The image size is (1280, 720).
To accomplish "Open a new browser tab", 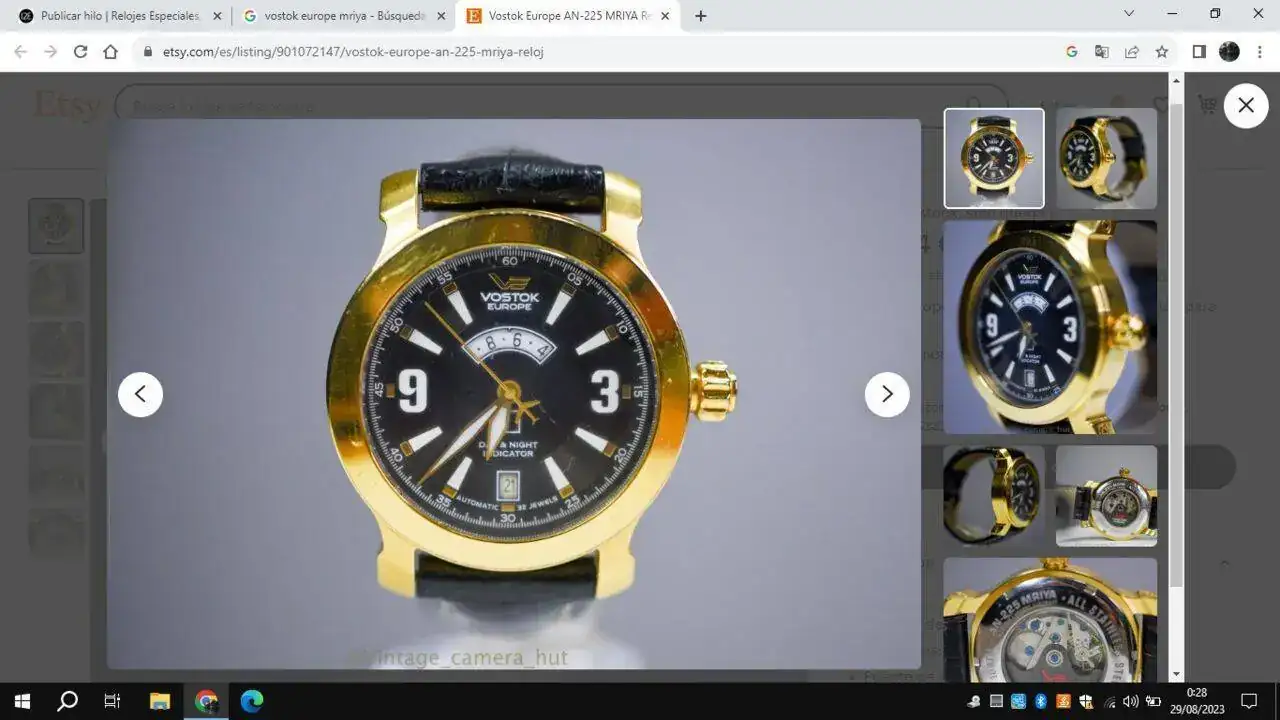I will click(700, 16).
